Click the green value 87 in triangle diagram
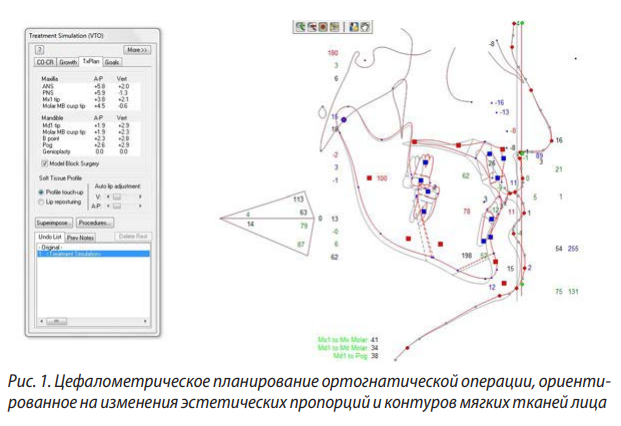Screen dimensions: 621x426 [x=301, y=244]
